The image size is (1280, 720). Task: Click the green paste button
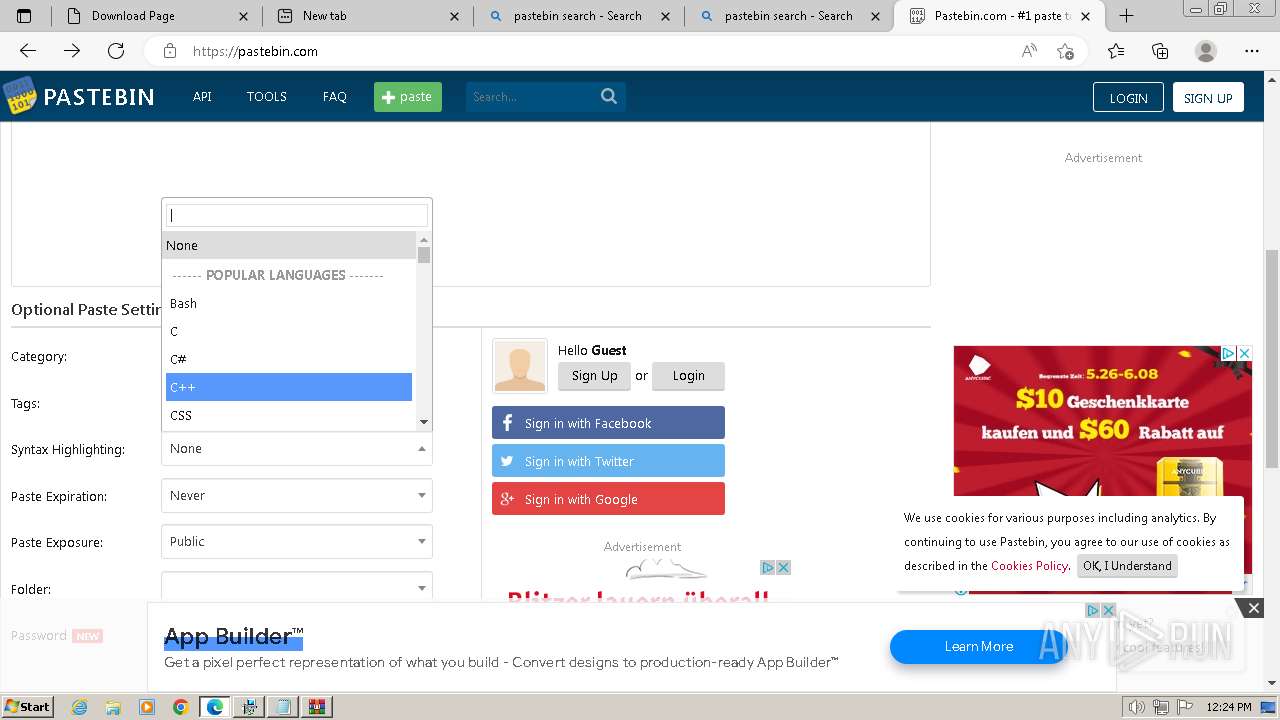coord(408,96)
